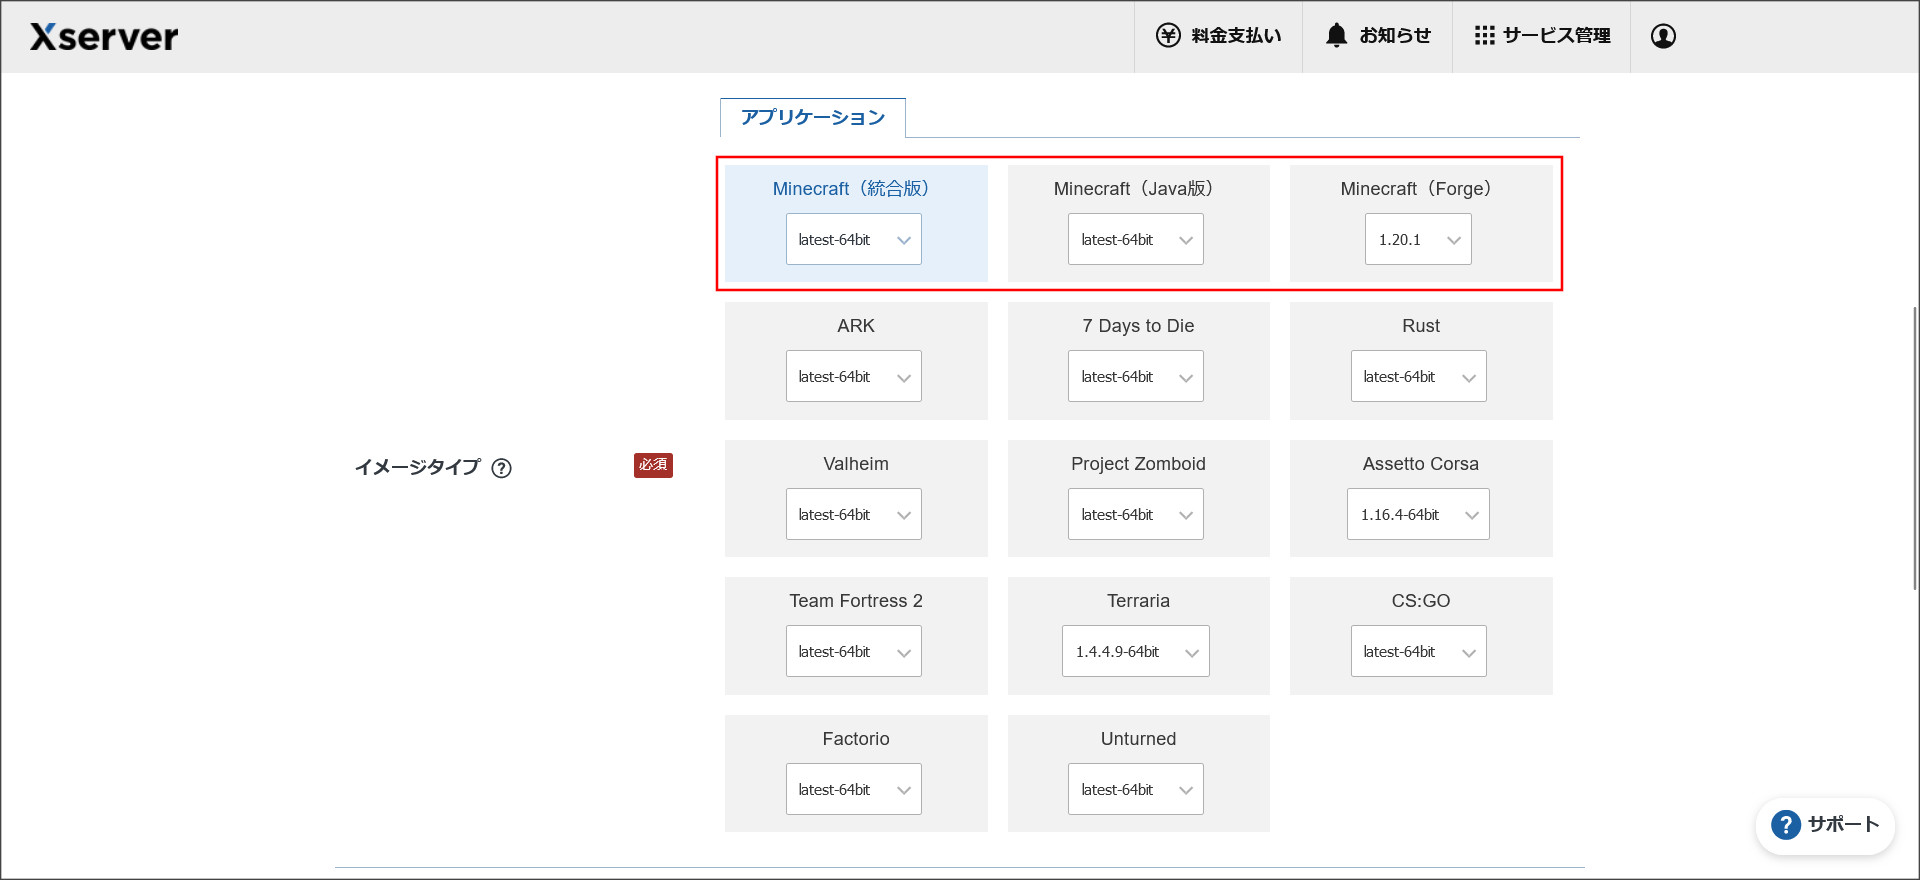Click the page vertical scrollbar
Screen dimensions: 1920x880
[x=1915, y=448]
